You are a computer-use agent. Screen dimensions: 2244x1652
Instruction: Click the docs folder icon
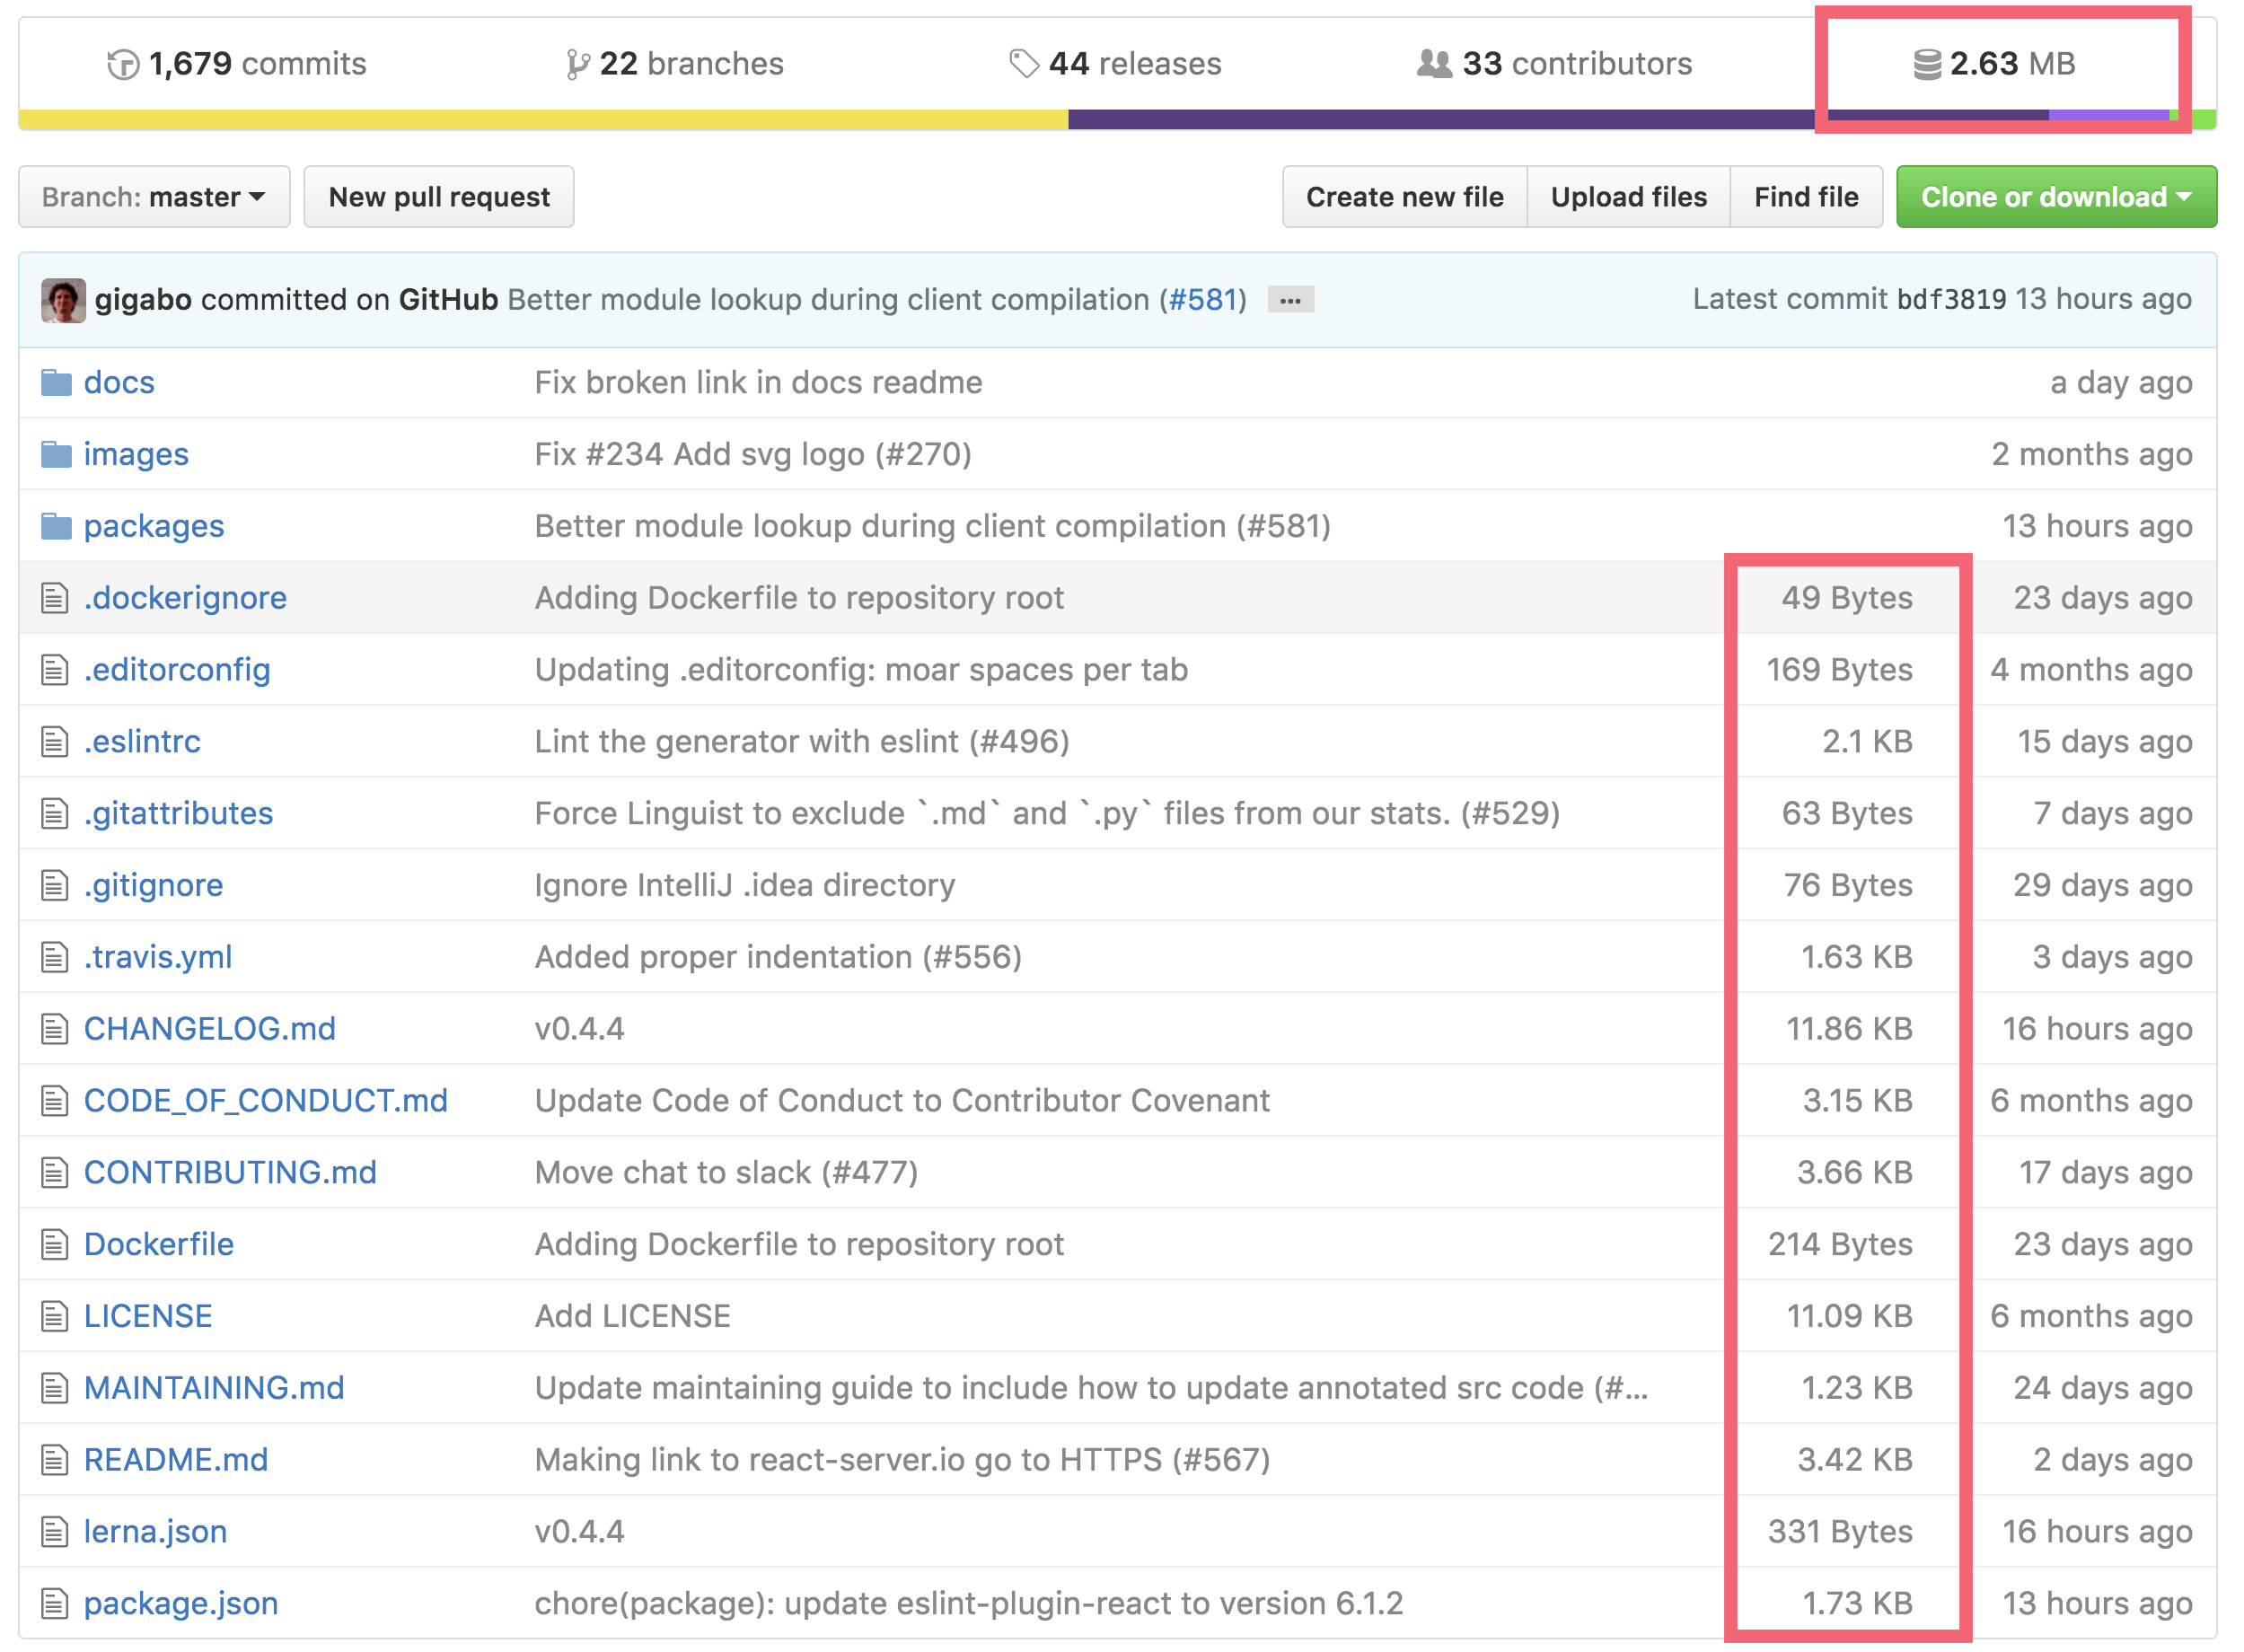(52, 382)
